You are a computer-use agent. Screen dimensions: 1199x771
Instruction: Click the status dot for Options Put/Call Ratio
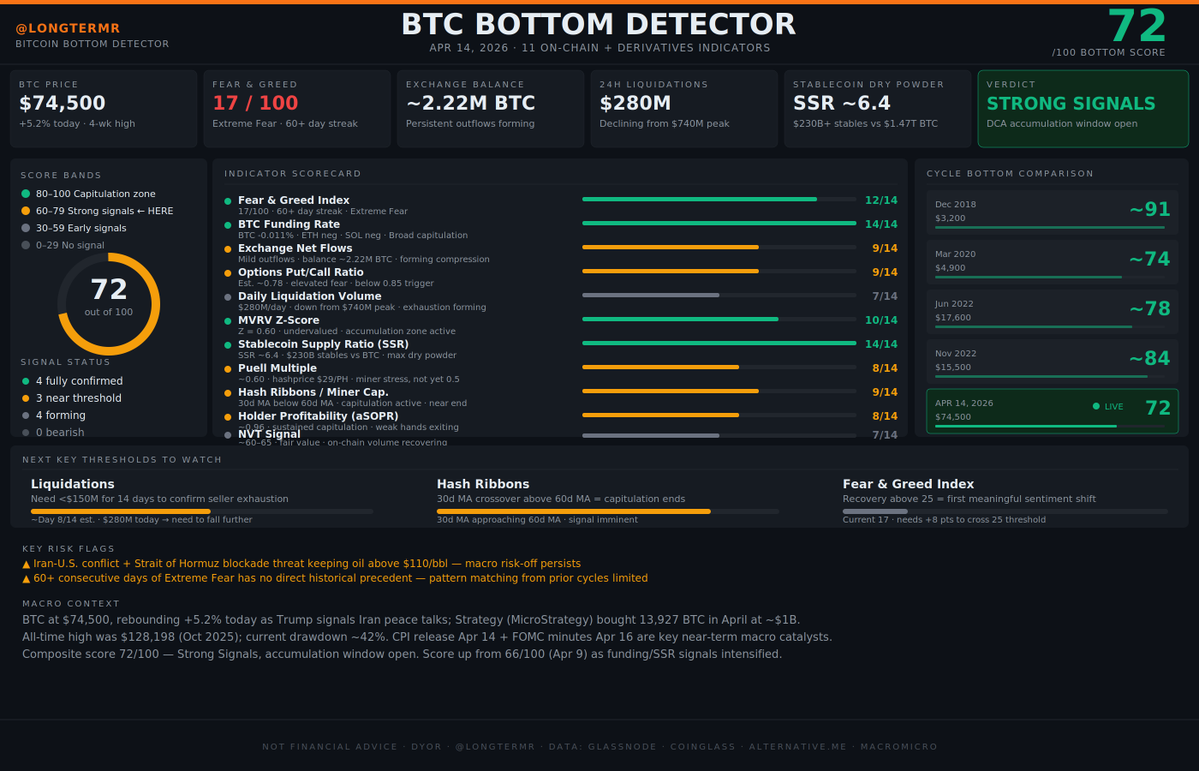pyautogui.click(x=228, y=273)
